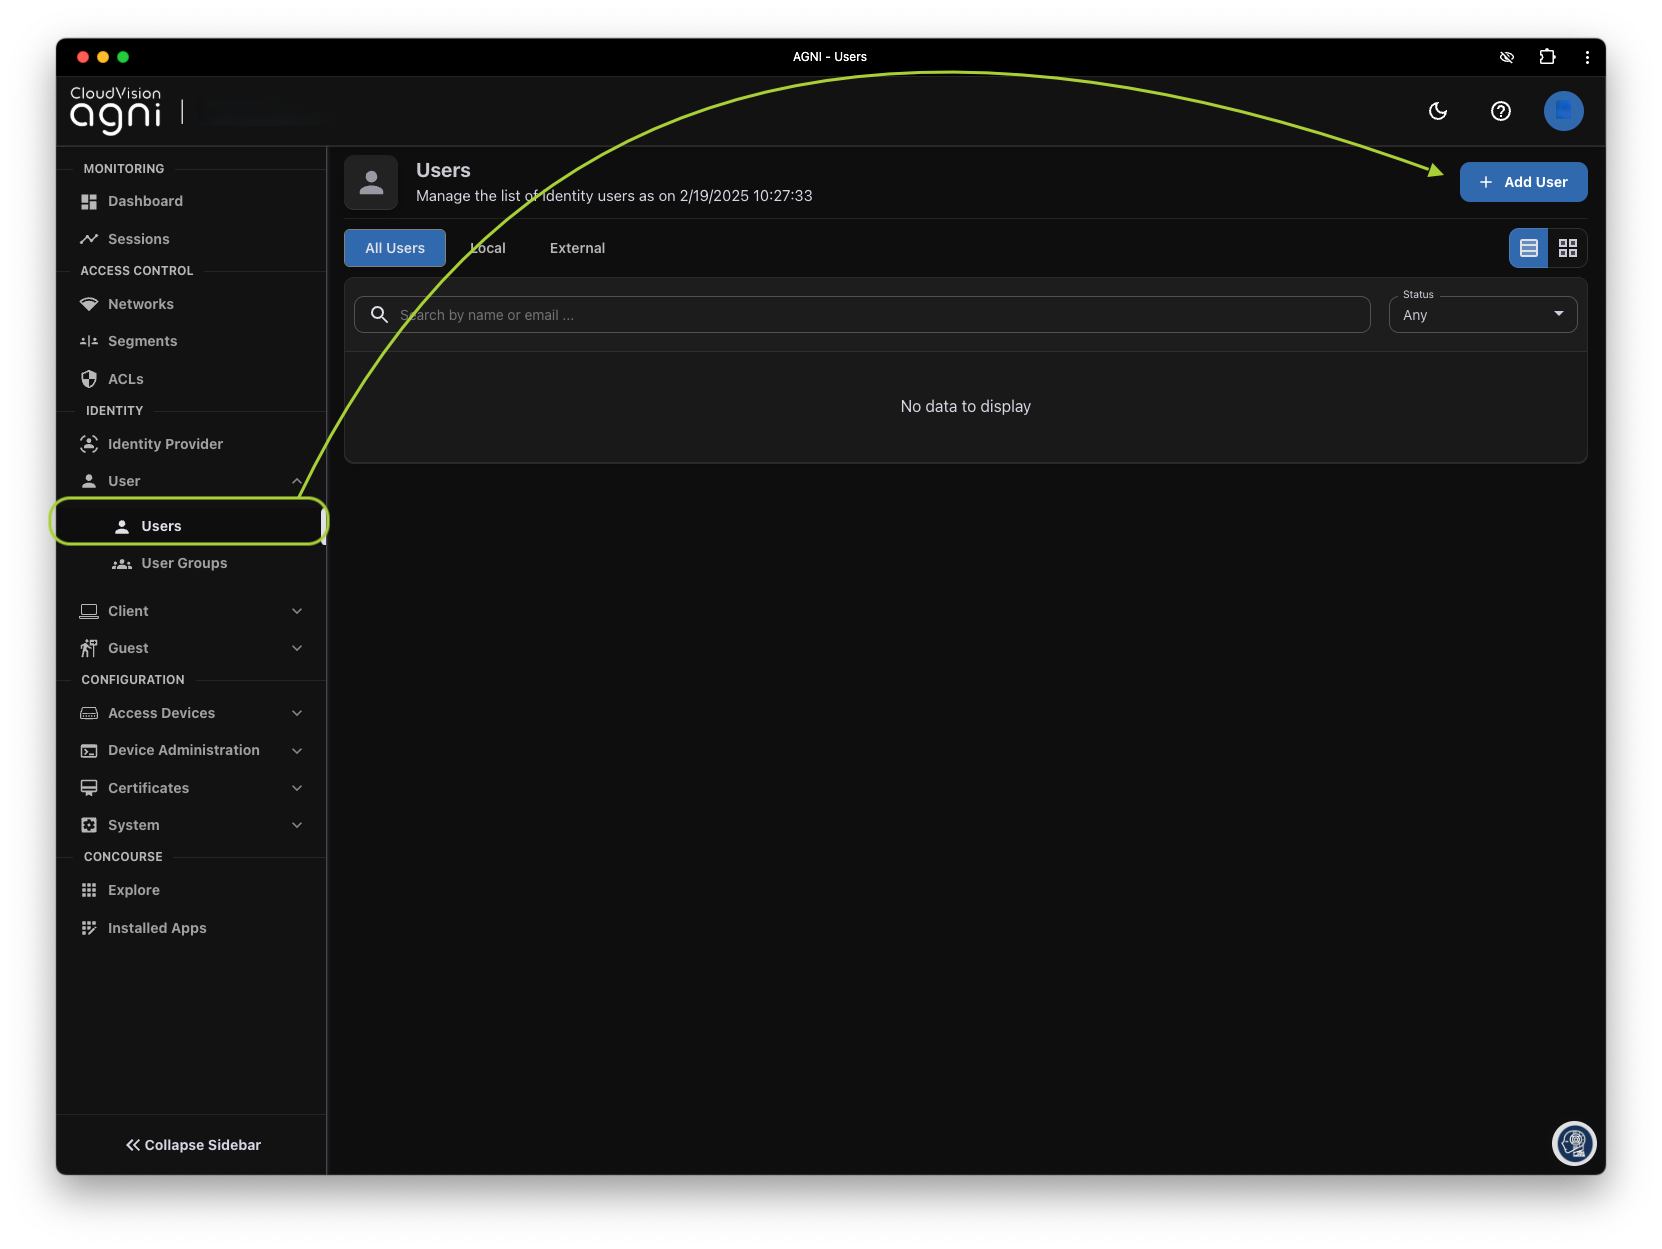Open Installed Apps under Concourse
Image resolution: width=1662 pixels, height=1249 pixels.
[157, 928]
